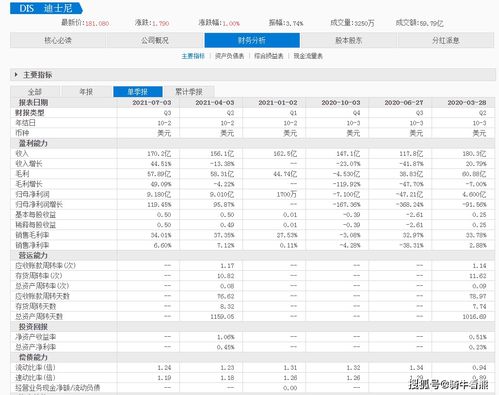Image resolution: width=499 pixels, height=395 pixels.
Task: Select the 全部 report filter tab
Action: (x=35, y=92)
